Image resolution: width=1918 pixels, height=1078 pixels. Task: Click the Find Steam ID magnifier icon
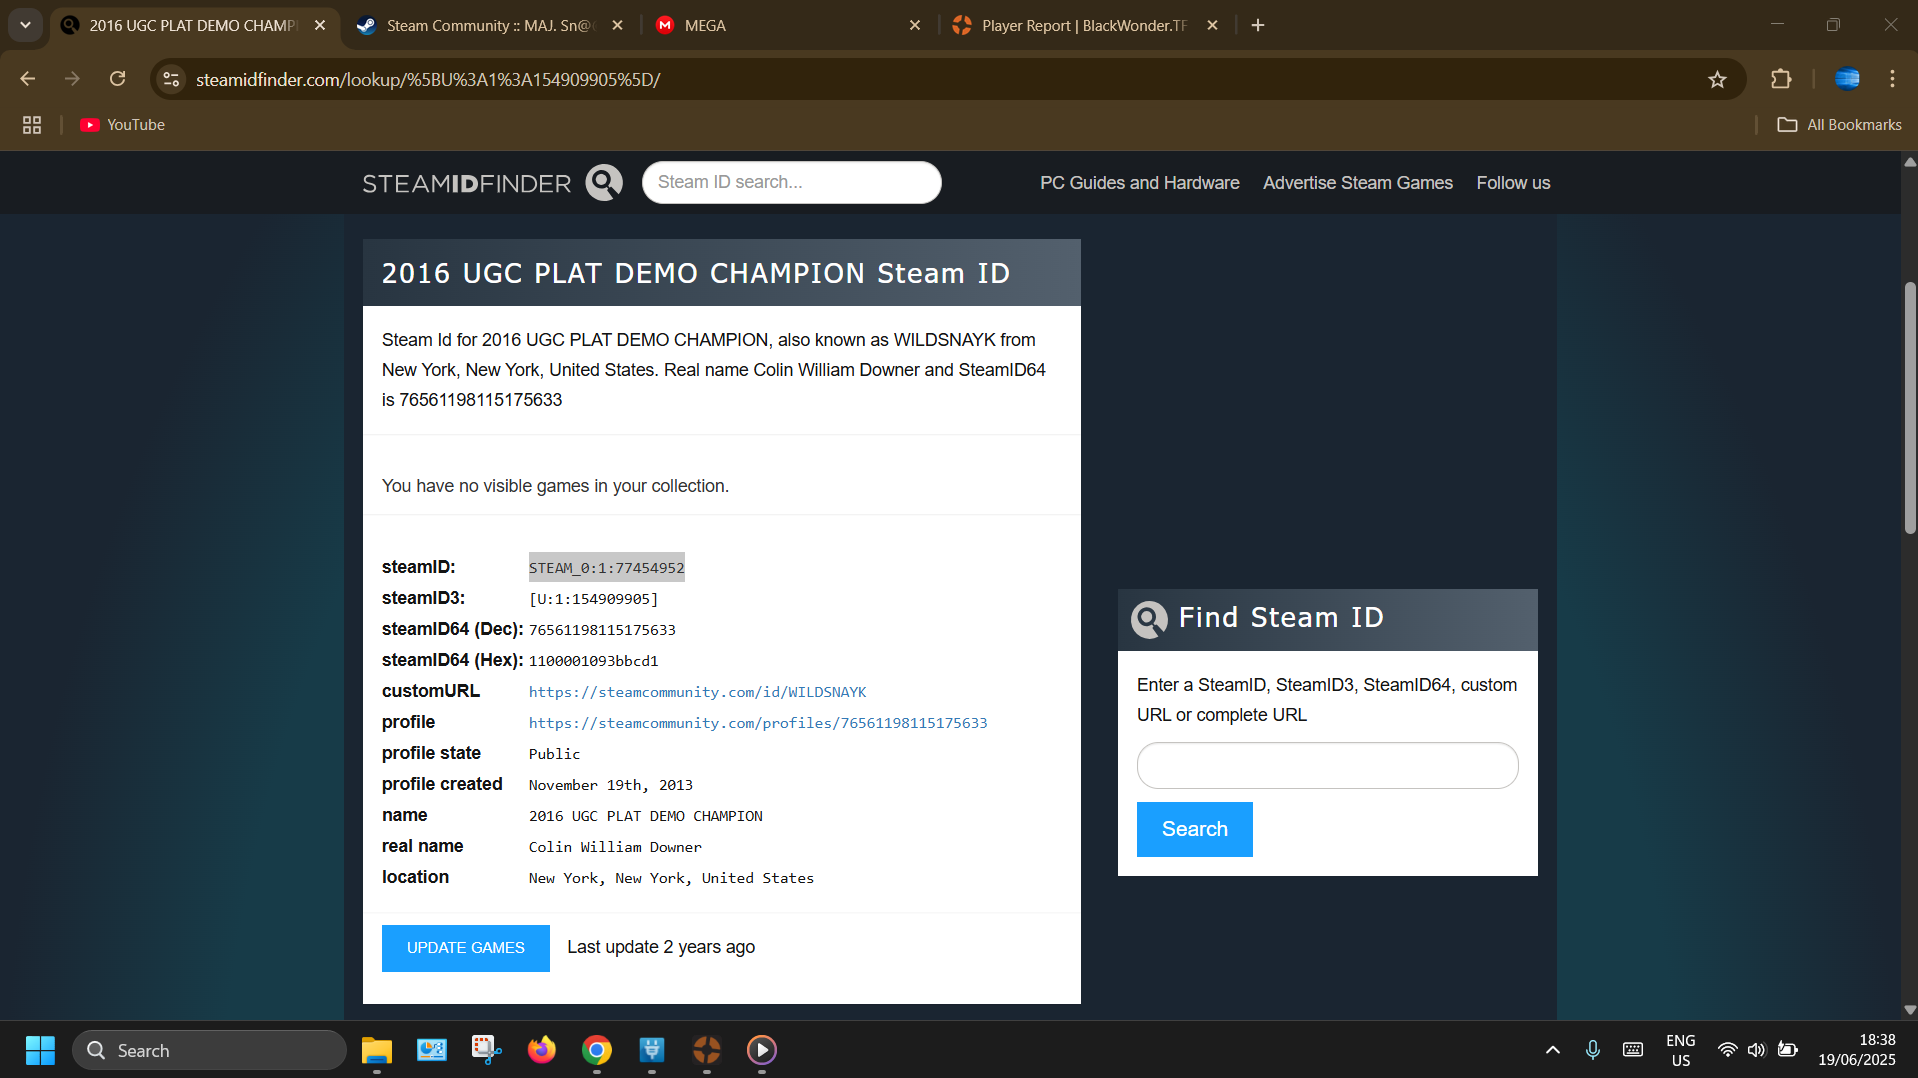coord(1149,619)
